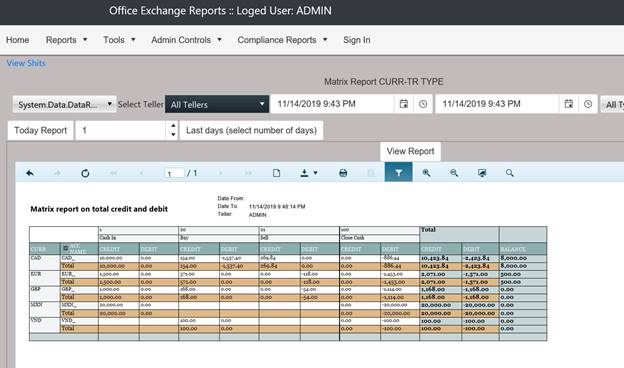Open time picker for end date
This screenshot has height=368, width=624.
pos(588,104)
